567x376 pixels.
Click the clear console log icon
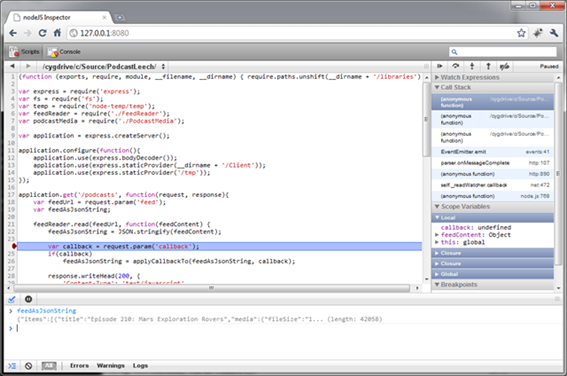click(28, 366)
